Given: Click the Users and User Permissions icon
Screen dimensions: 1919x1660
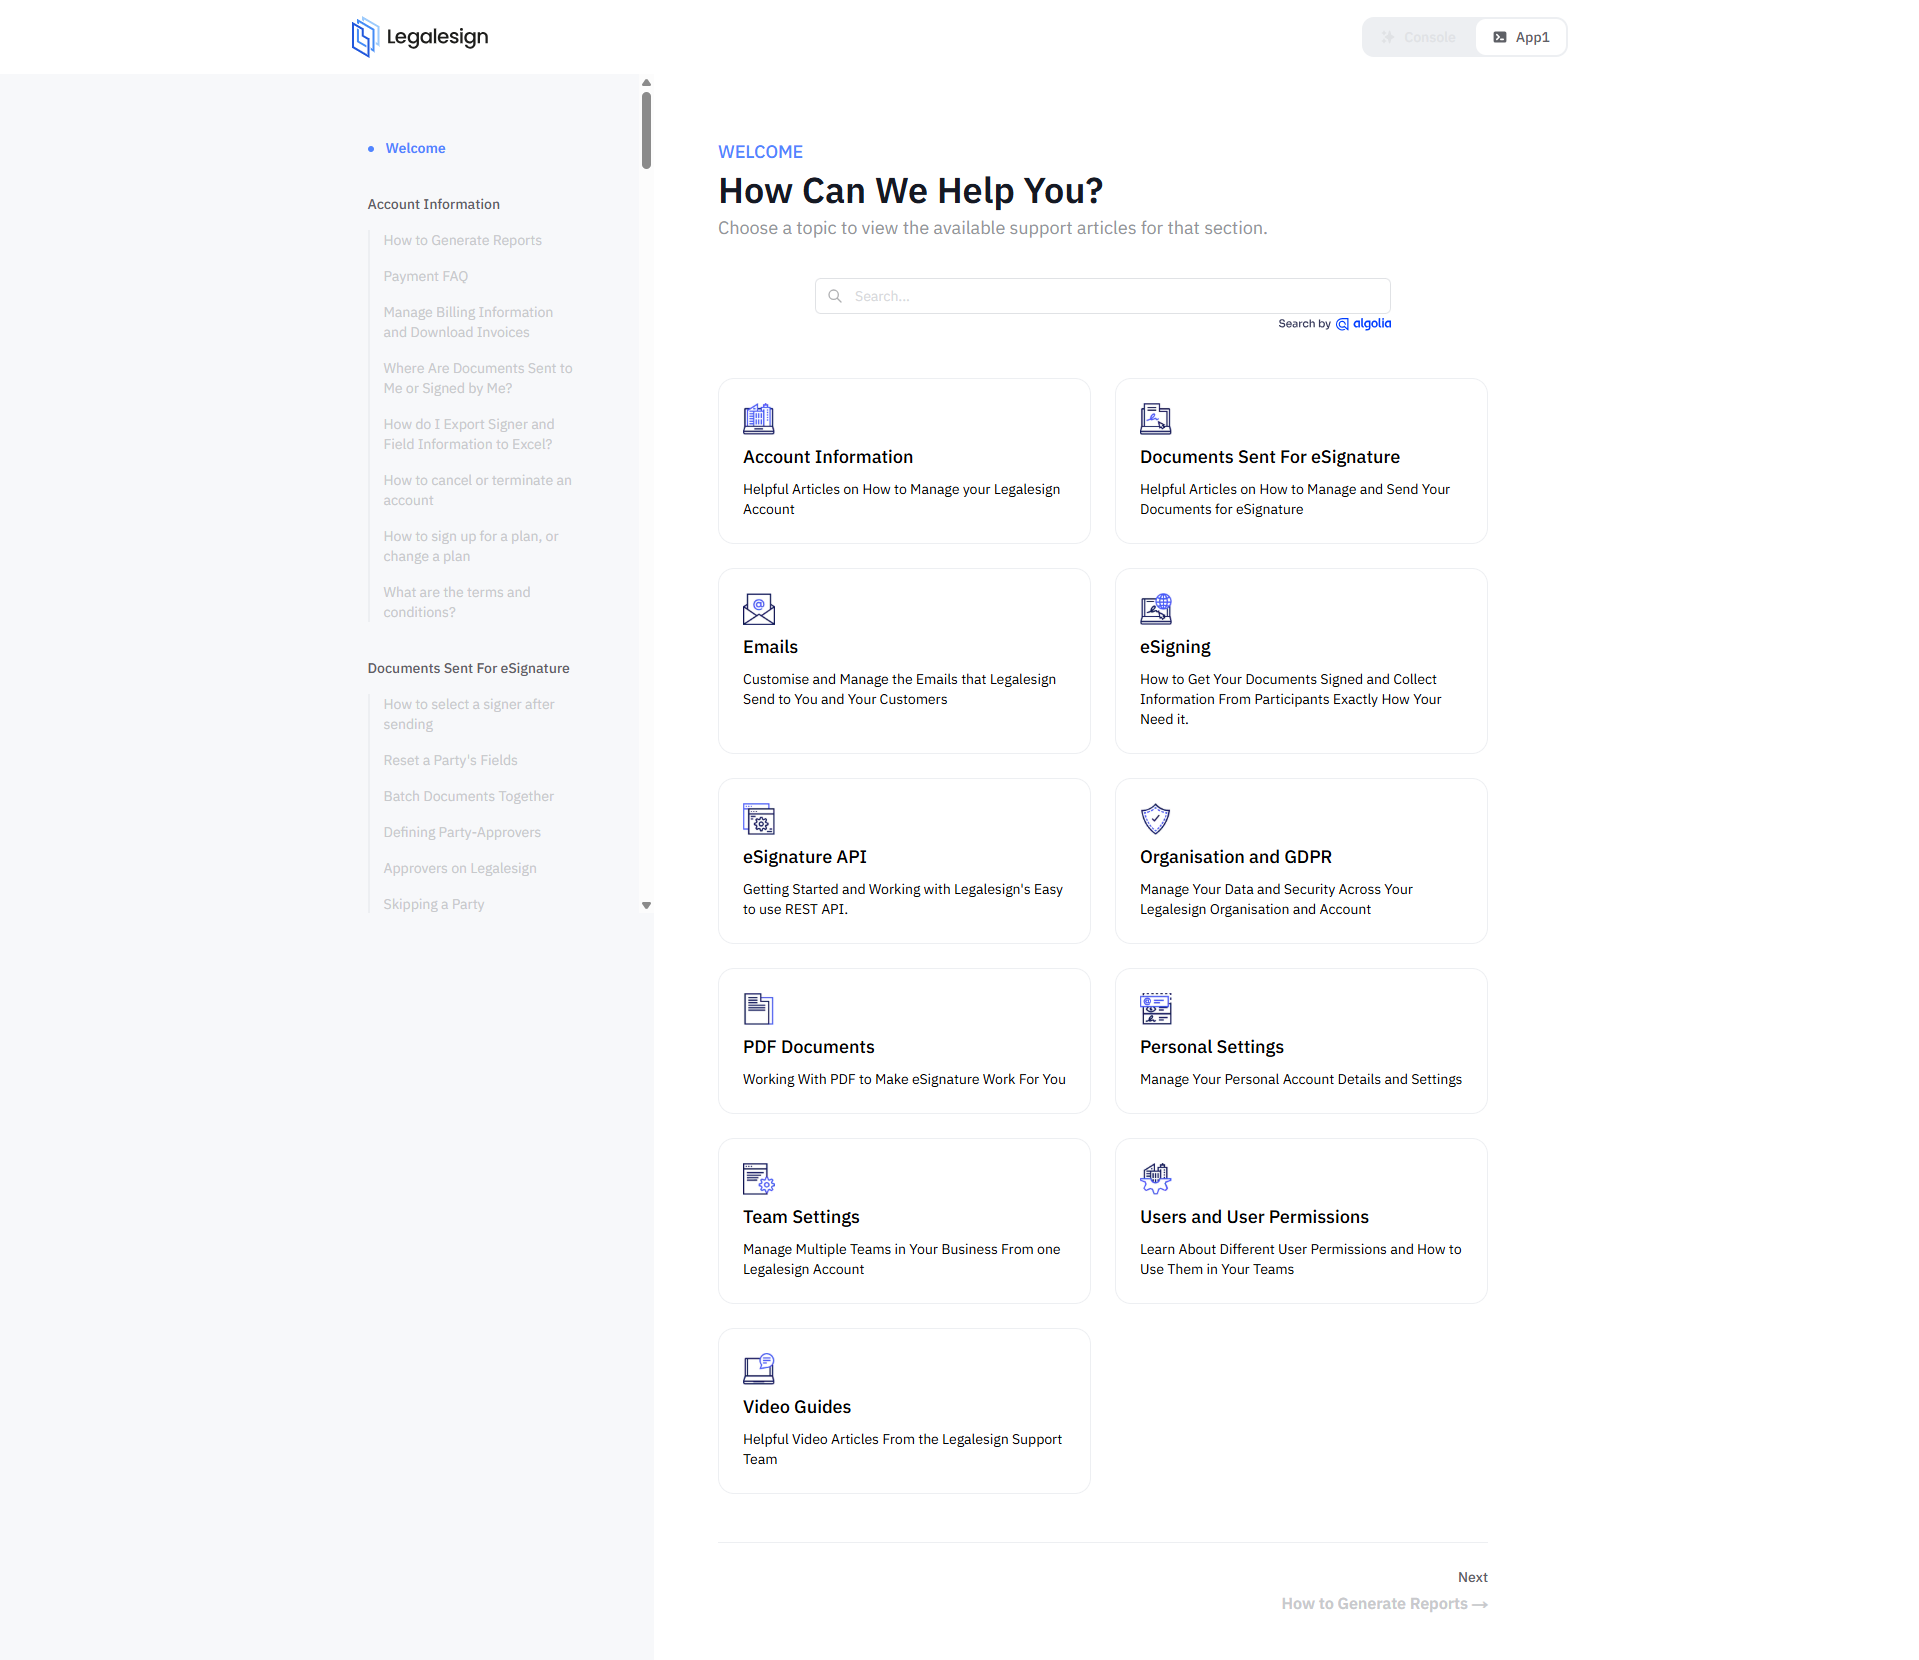Looking at the screenshot, I should [x=1155, y=1179].
